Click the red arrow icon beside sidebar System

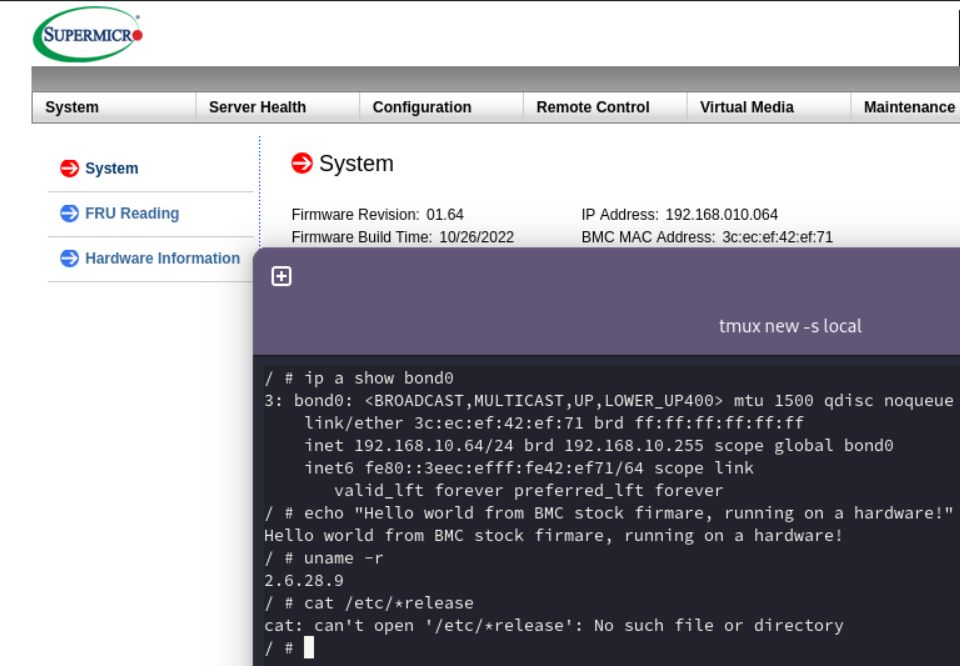[x=69, y=168]
